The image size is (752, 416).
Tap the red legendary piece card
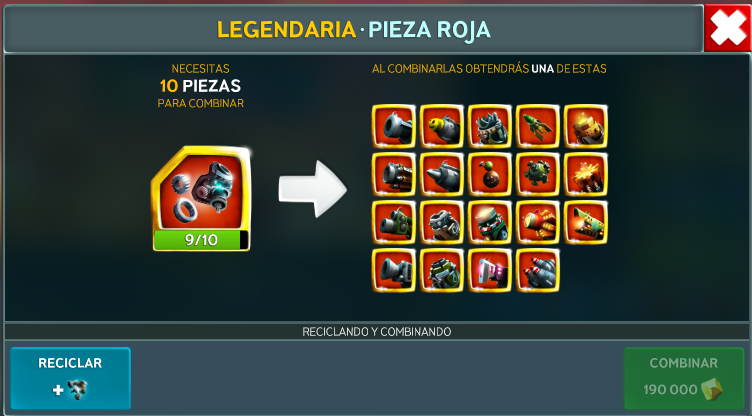pos(201,198)
